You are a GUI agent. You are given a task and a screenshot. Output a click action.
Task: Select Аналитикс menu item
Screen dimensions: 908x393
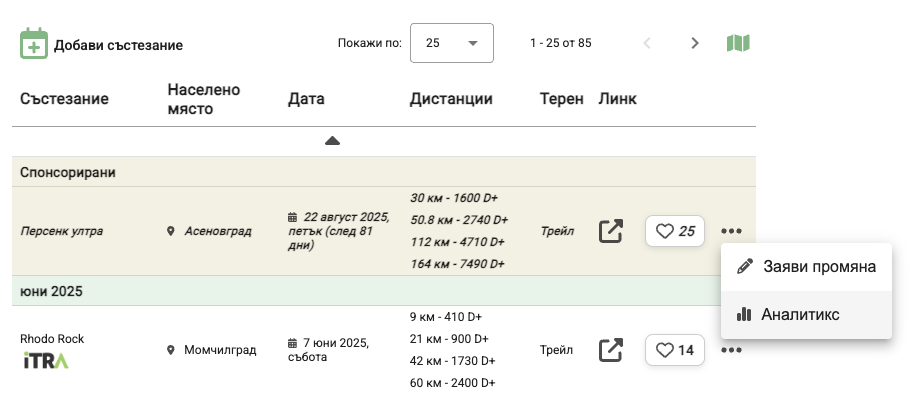[806, 314]
